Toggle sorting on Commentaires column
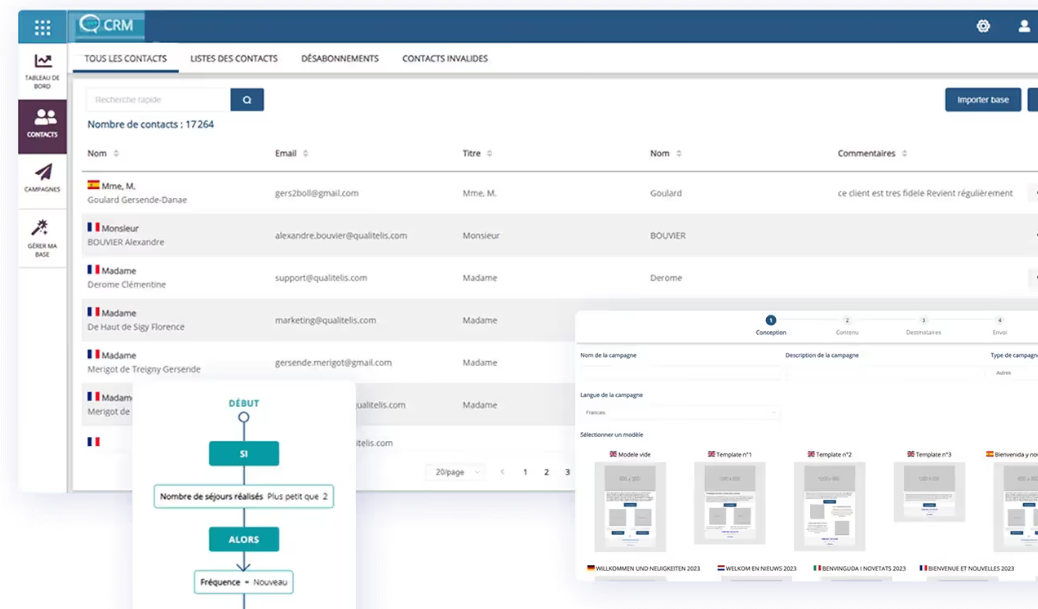The image size is (1038, 609). pos(904,154)
